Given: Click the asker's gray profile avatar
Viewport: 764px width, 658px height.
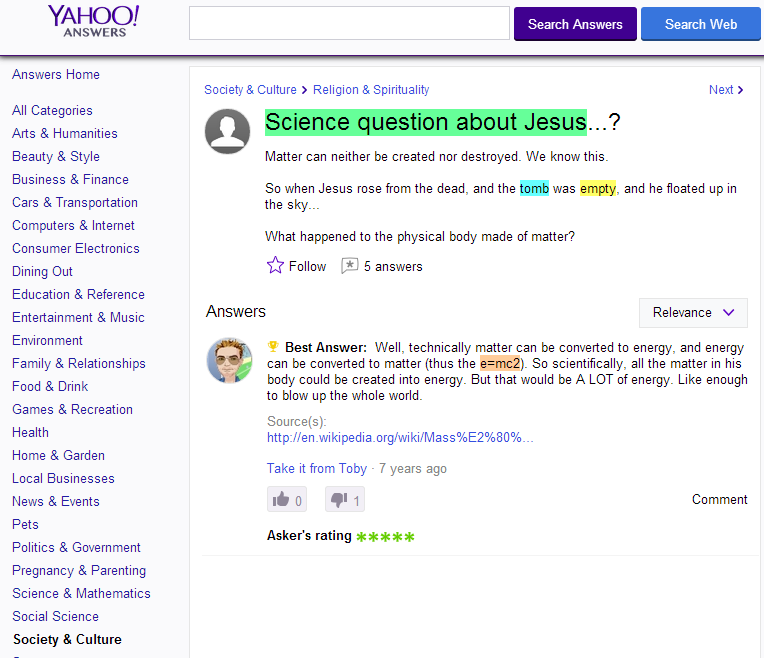Looking at the screenshot, I should coord(228,132).
